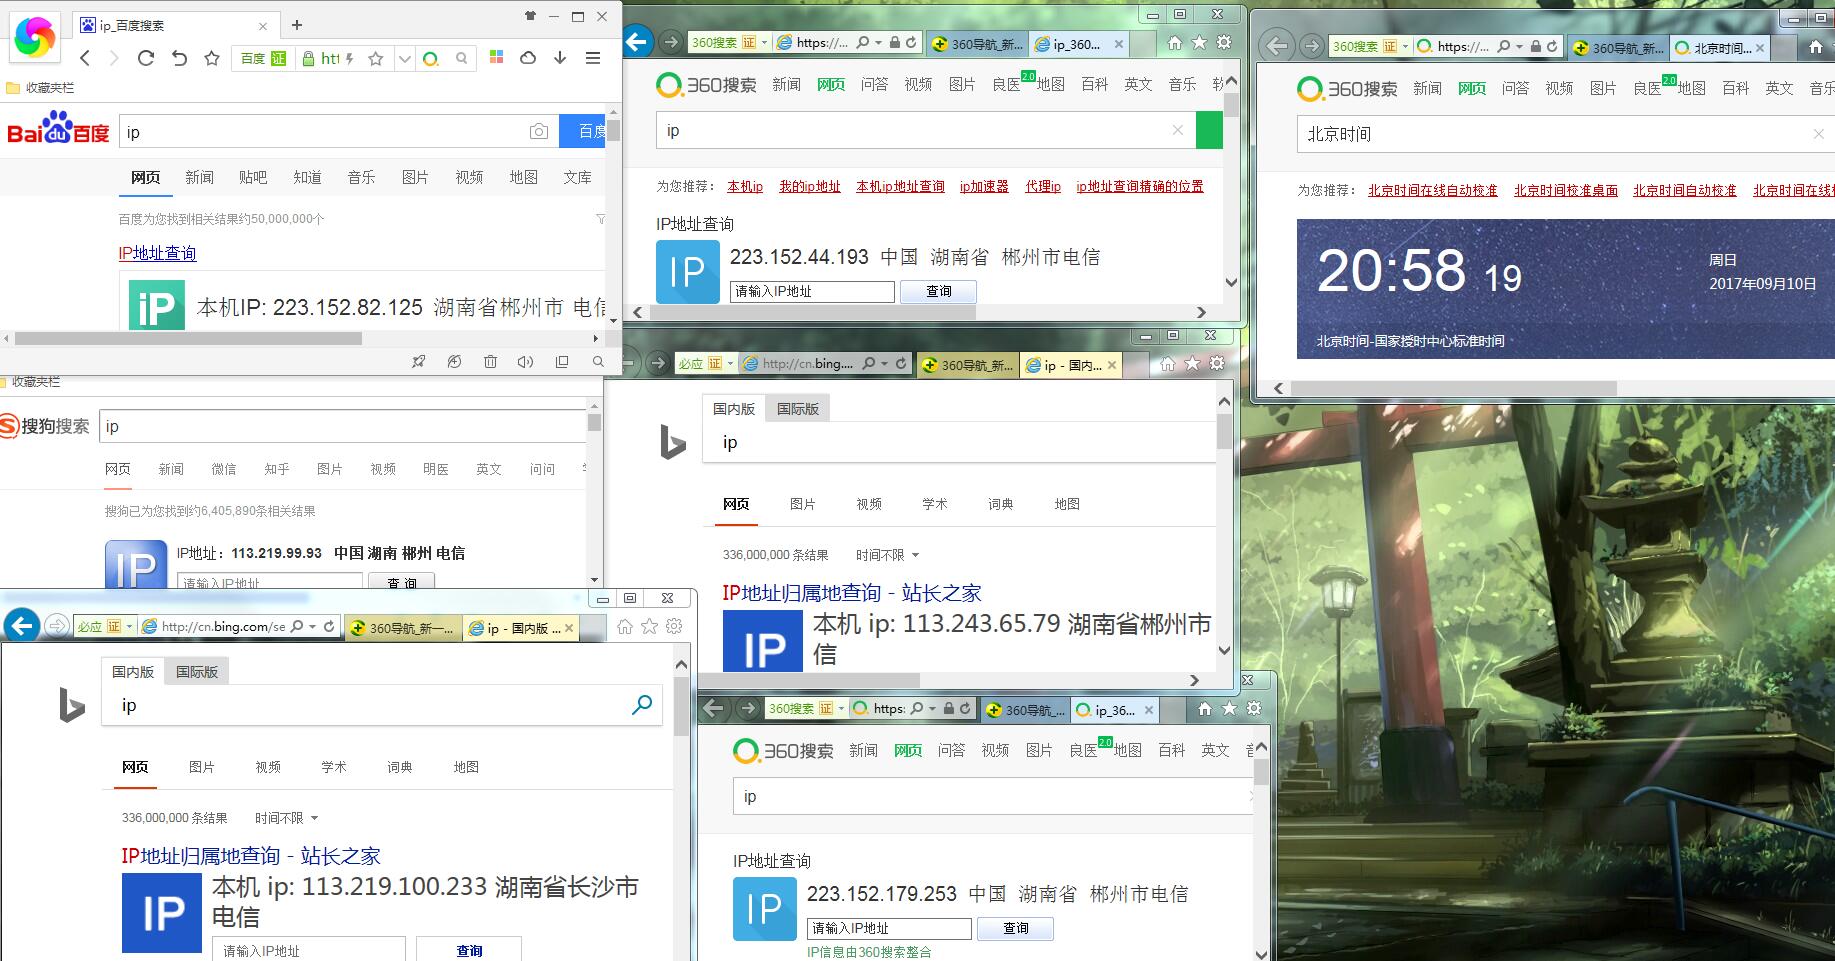1835x961 pixels.
Task: Switch to the 国际版 tab in the 113.243.65.79 Bing window
Action: (x=798, y=409)
